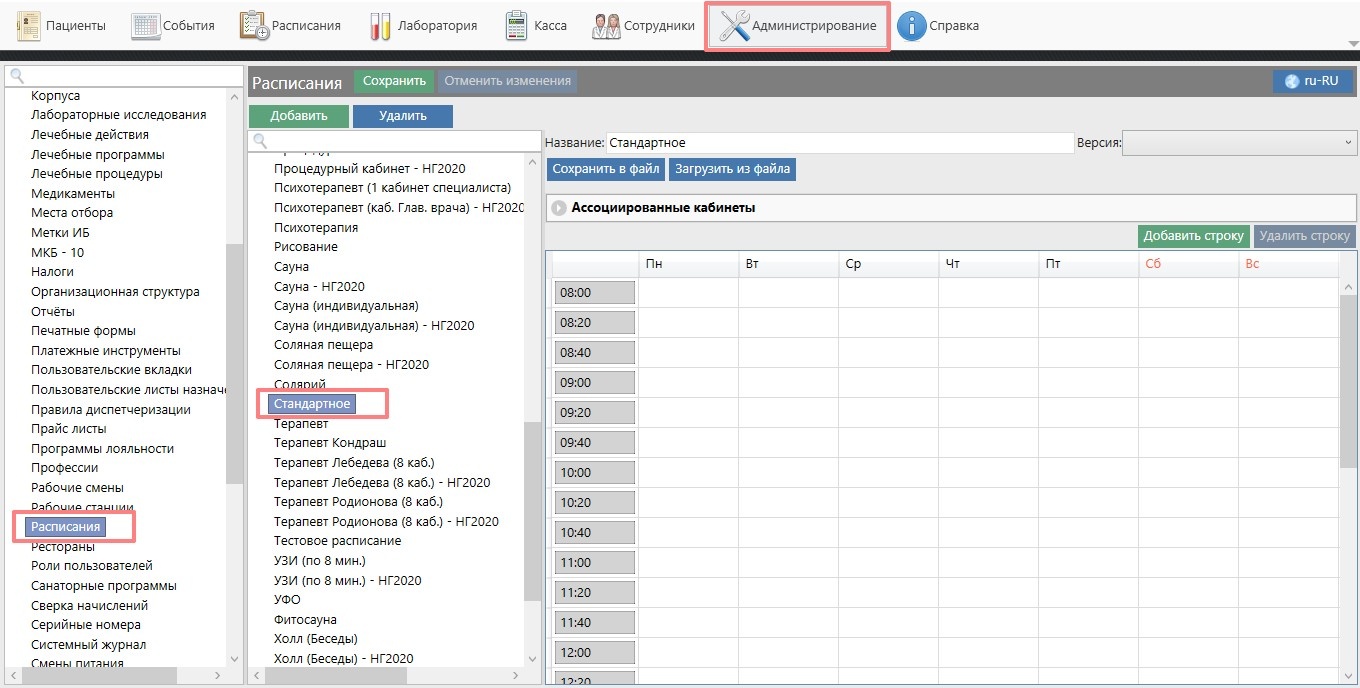Click the schedule grid vertical scrollbar
Viewport: 1360px width, 688px height.
click(x=1348, y=380)
